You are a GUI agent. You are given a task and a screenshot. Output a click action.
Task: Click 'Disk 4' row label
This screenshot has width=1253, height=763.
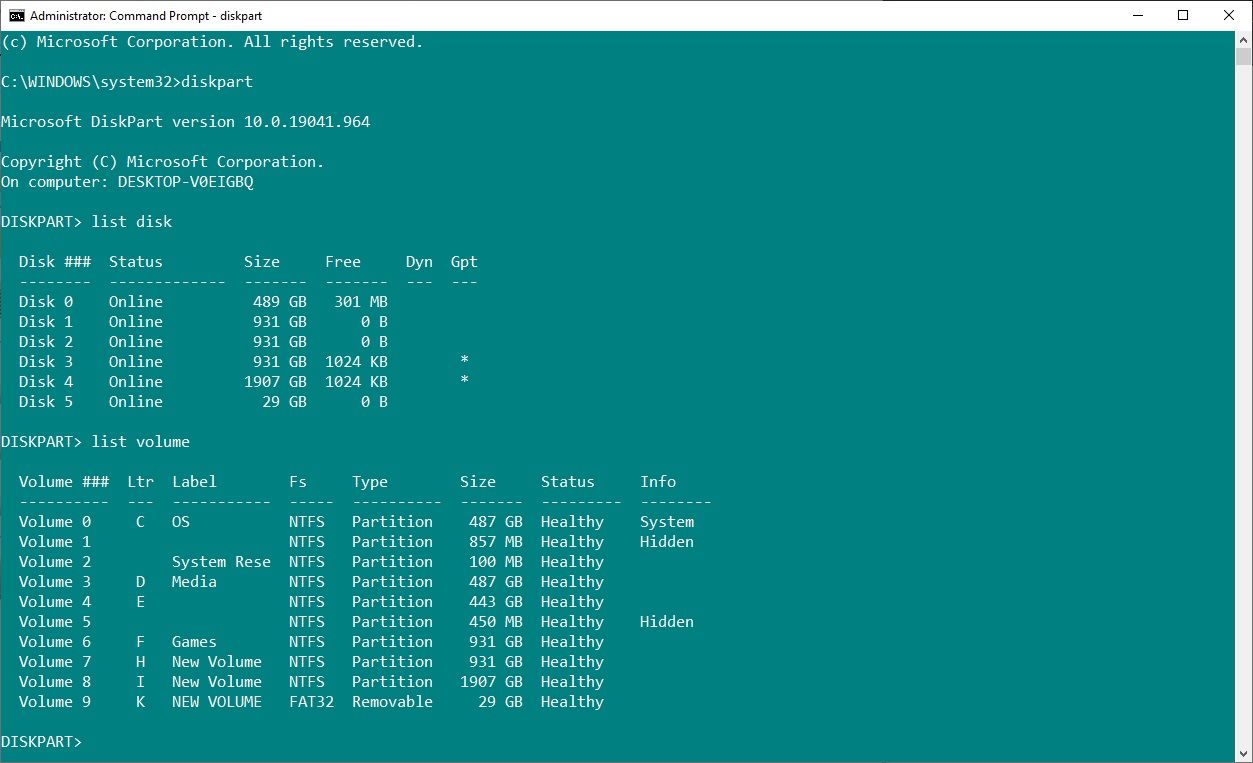46,382
